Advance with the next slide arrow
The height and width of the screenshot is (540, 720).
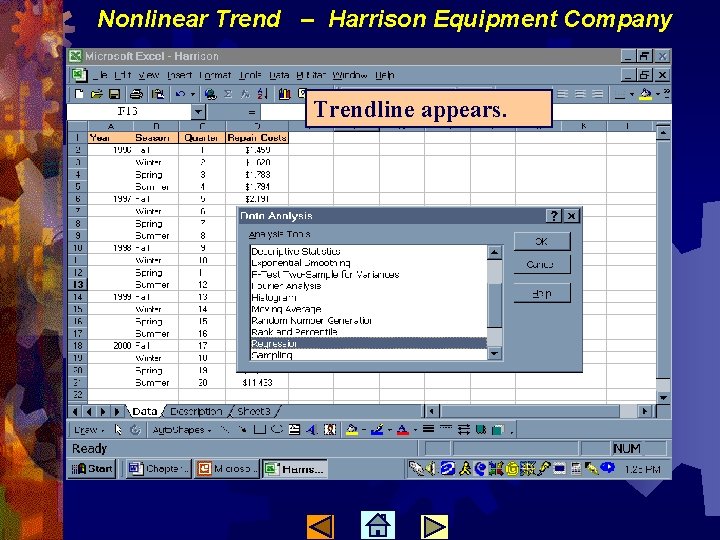point(434,526)
